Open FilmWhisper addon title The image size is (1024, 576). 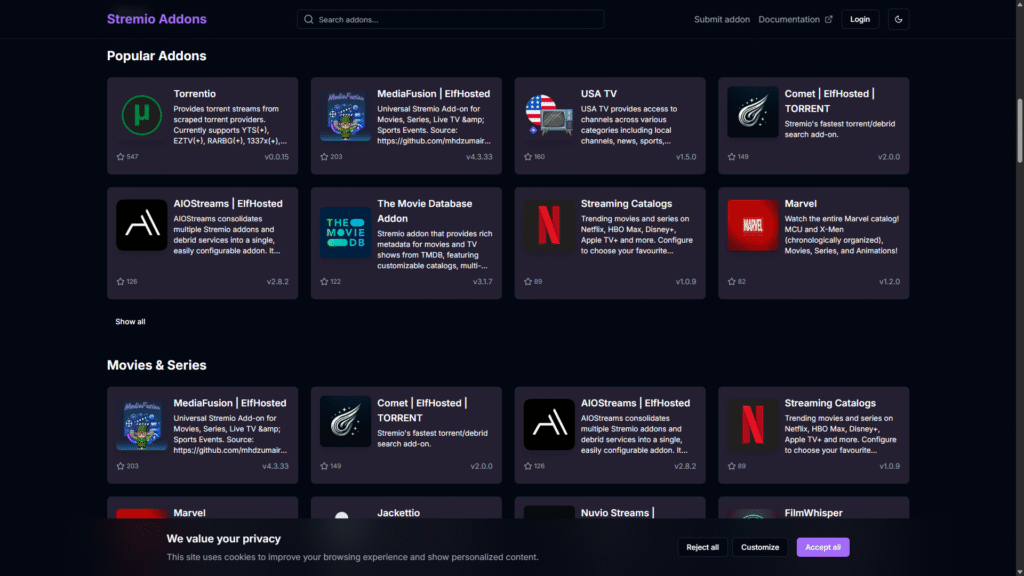[x=814, y=513]
